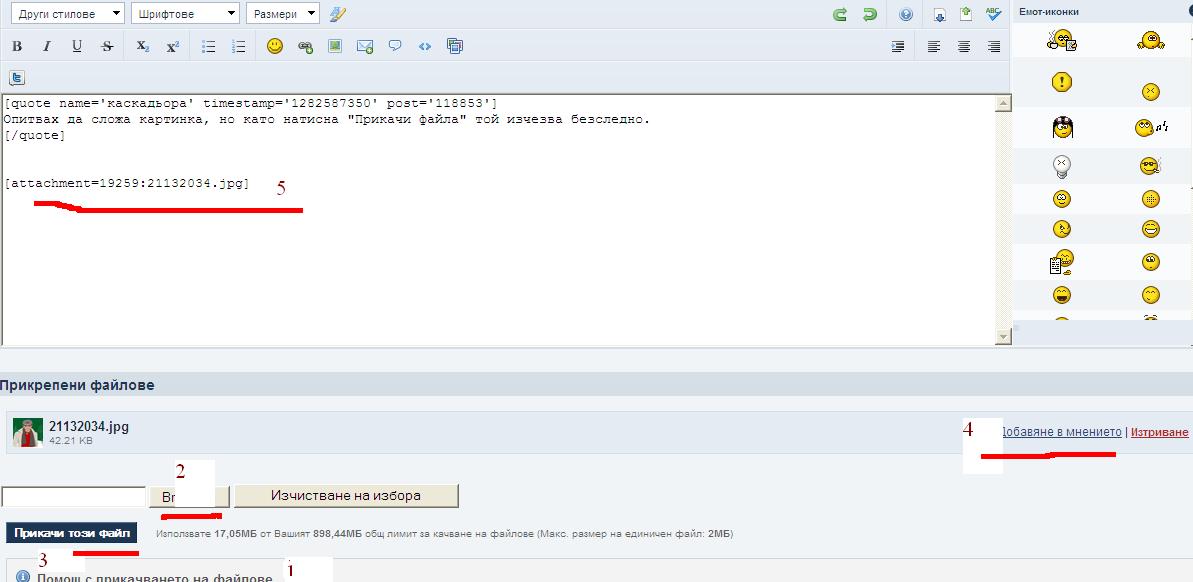This screenshot has width=1193, height=582.
Task: Click the Twitter icon in toolbar
Action: click(17, 78)
